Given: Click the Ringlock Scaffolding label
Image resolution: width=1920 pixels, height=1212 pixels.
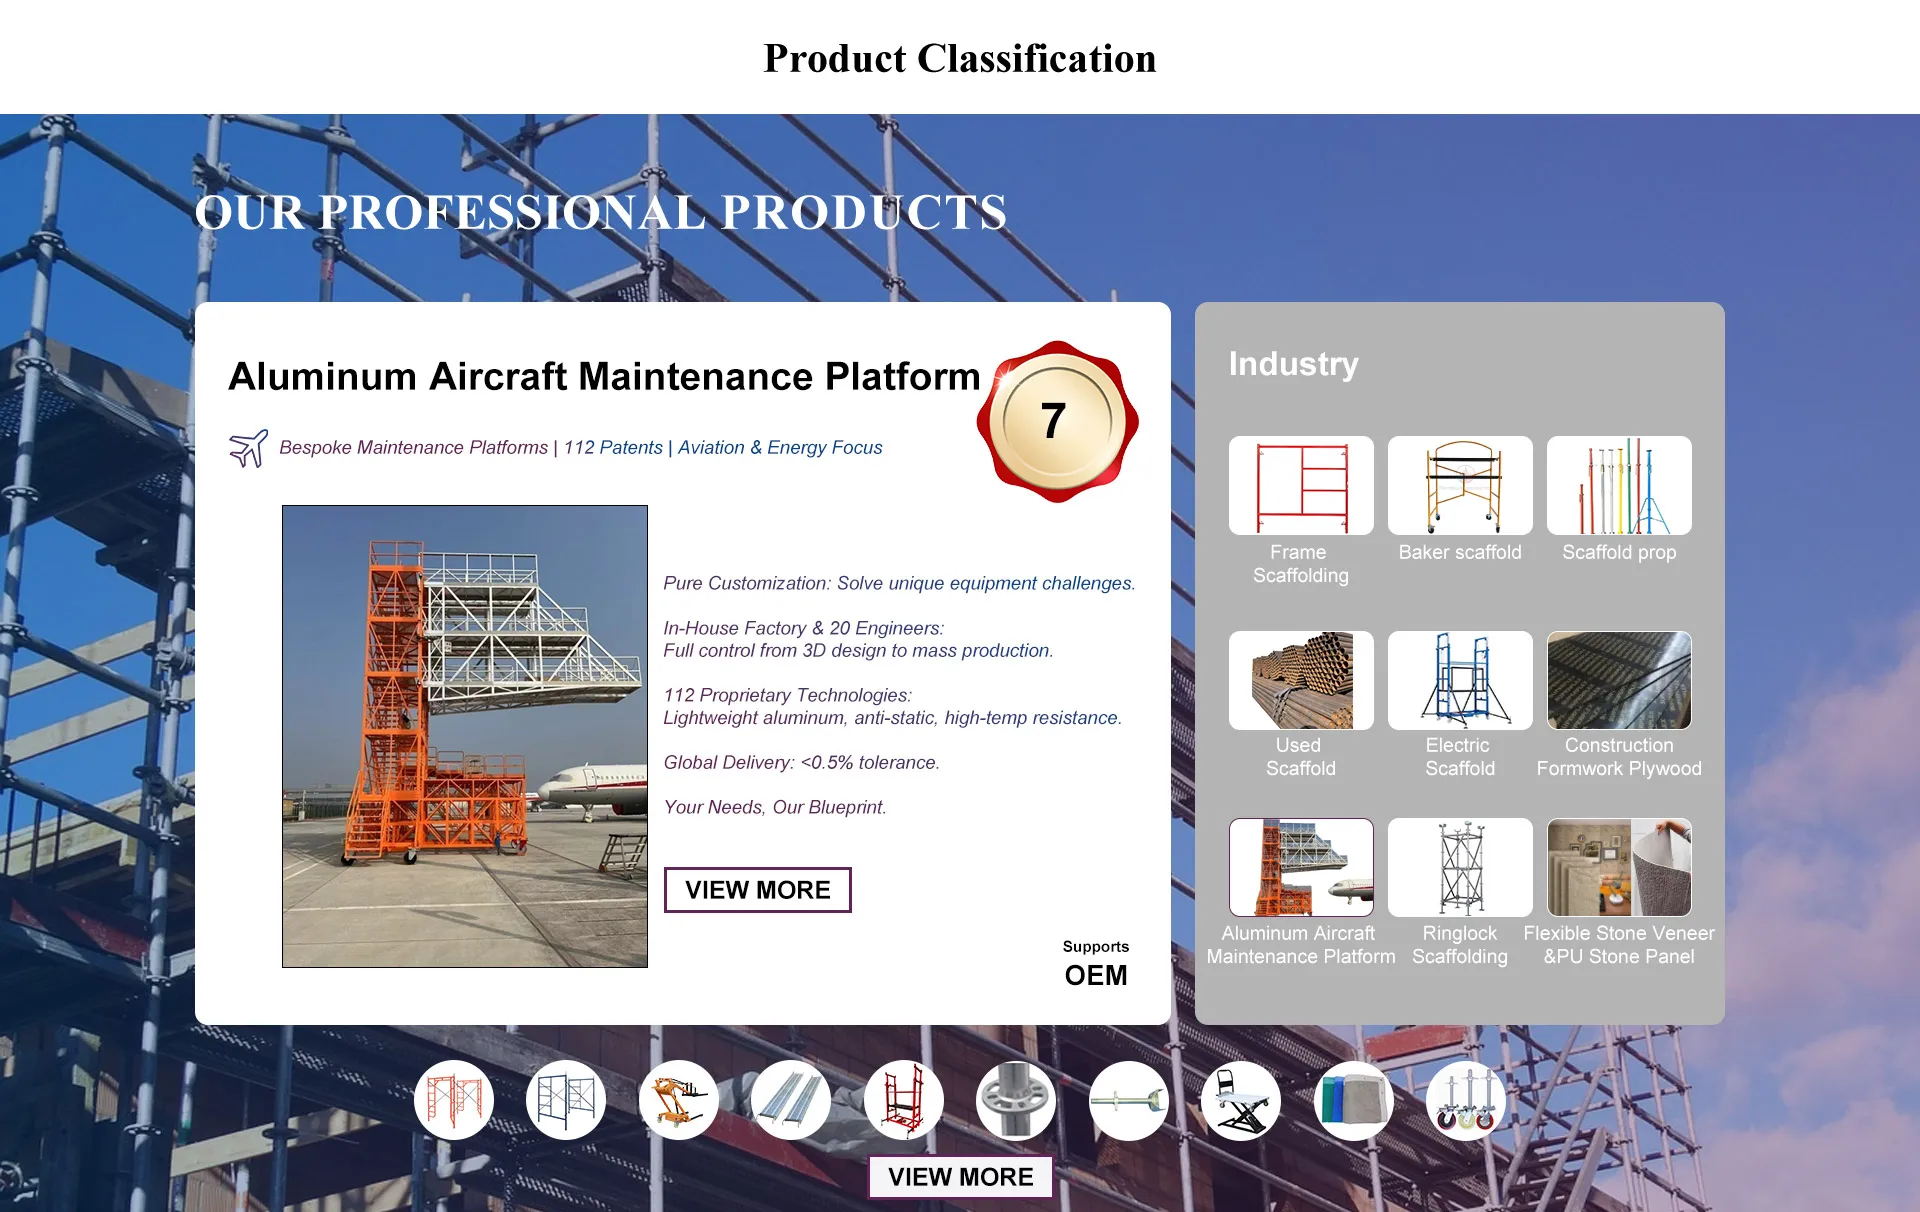Looking at the screenshot, I should point(1460,945).
